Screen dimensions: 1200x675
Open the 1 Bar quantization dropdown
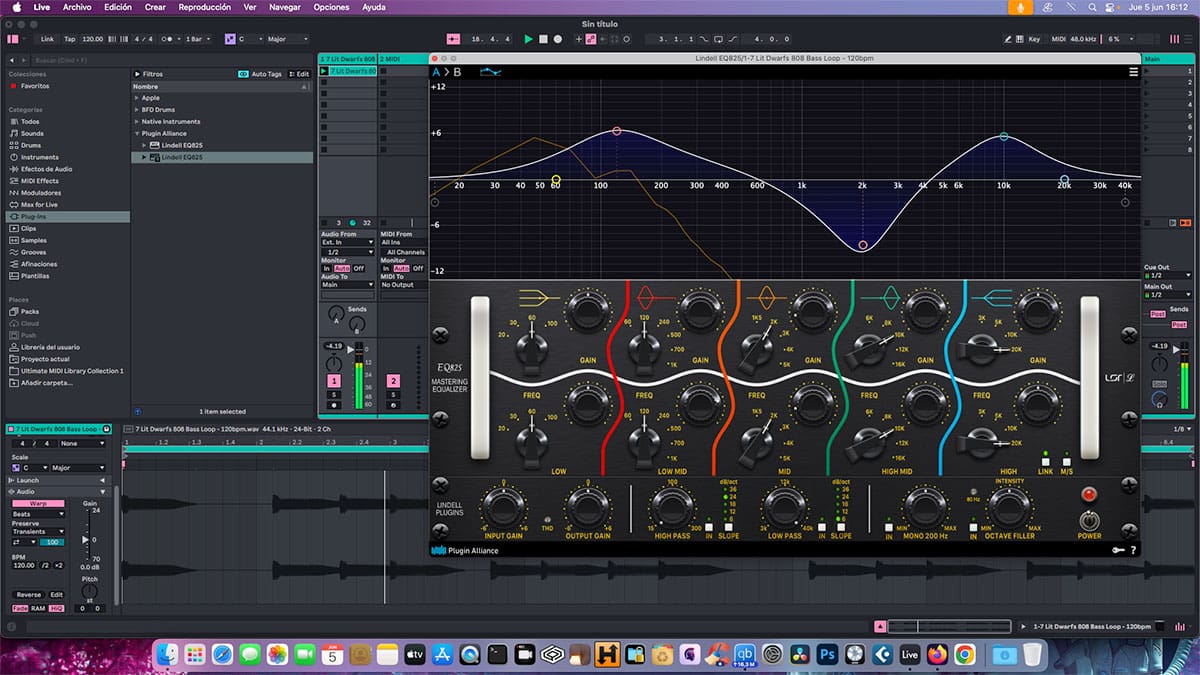196,39
